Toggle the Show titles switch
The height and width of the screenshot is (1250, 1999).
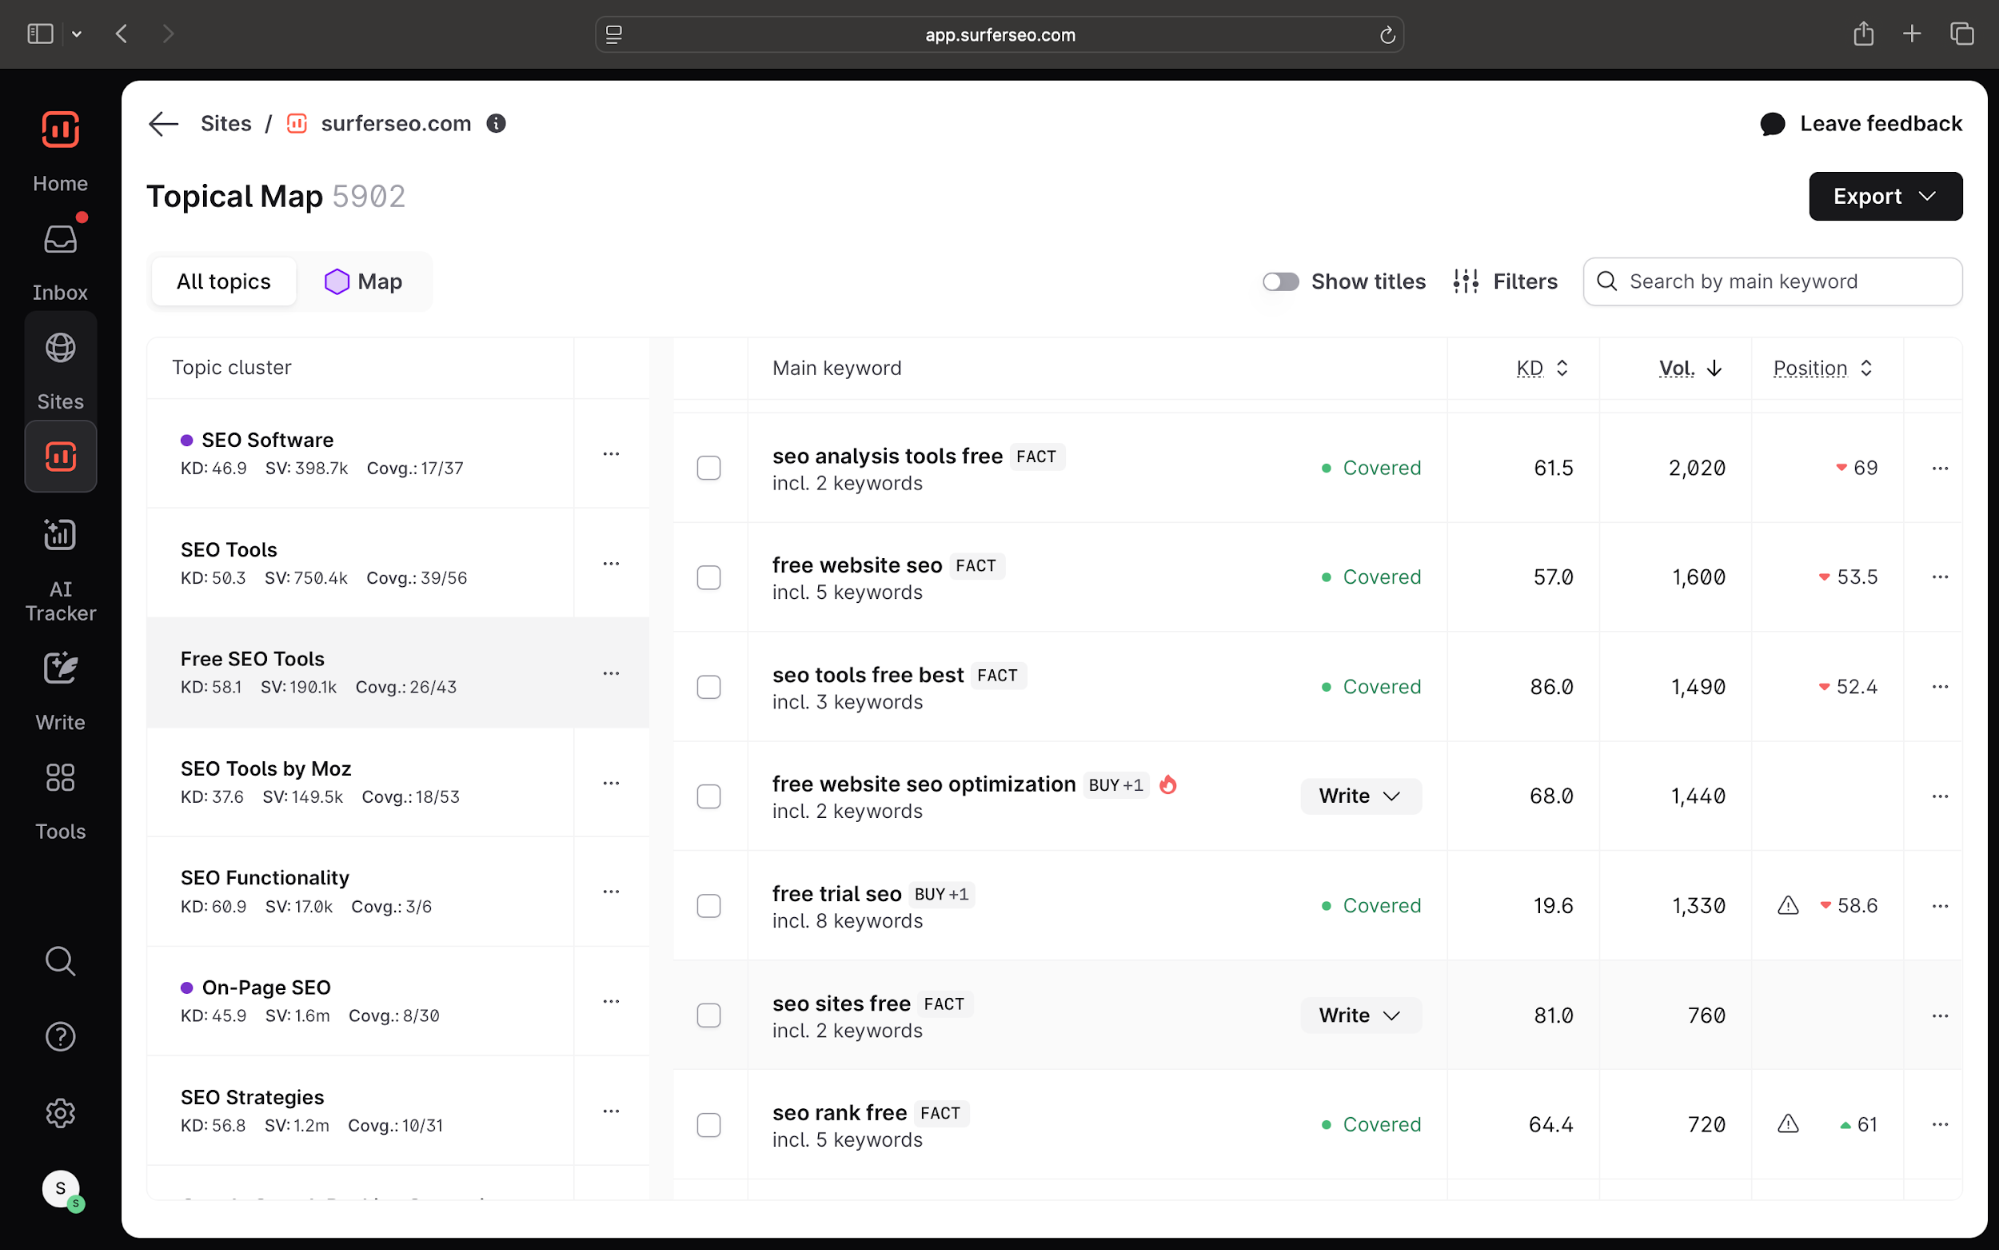(x=1280, y=282)
